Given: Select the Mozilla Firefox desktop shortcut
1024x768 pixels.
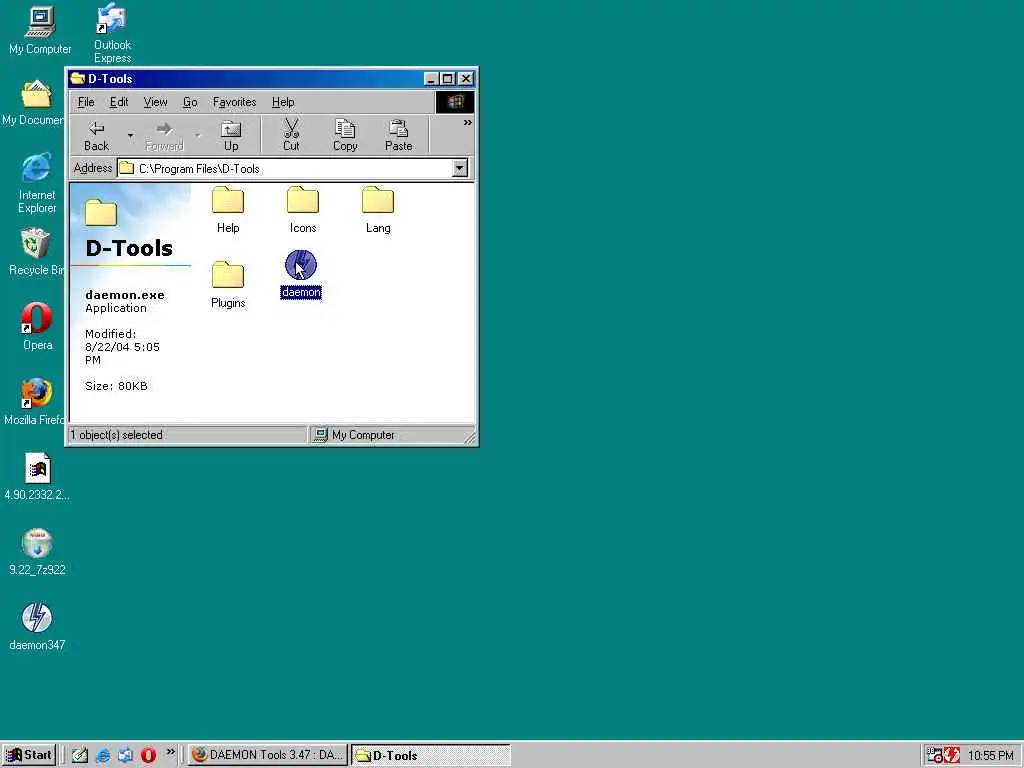Looking at the screenshot, I should tap(34, 402).
